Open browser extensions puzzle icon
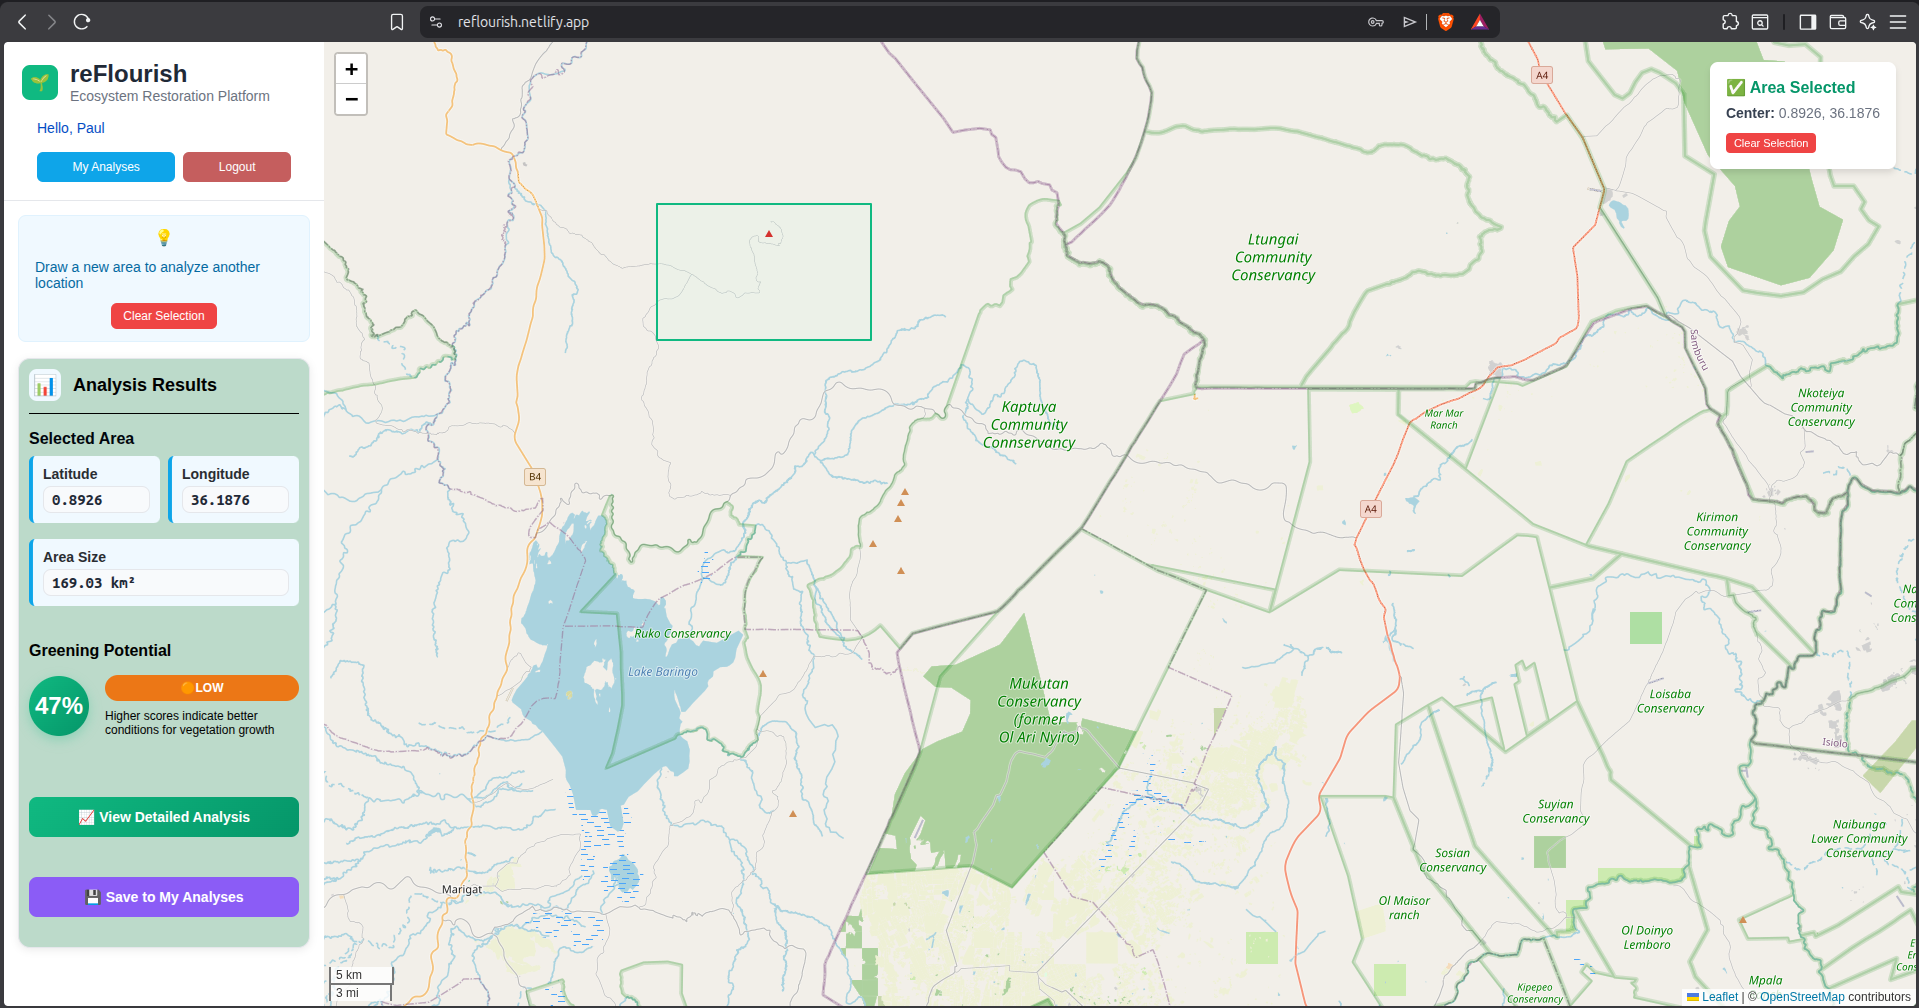Image resolution: width=1919 pixels, height=1008 pixels. (x=1730, y=22)
